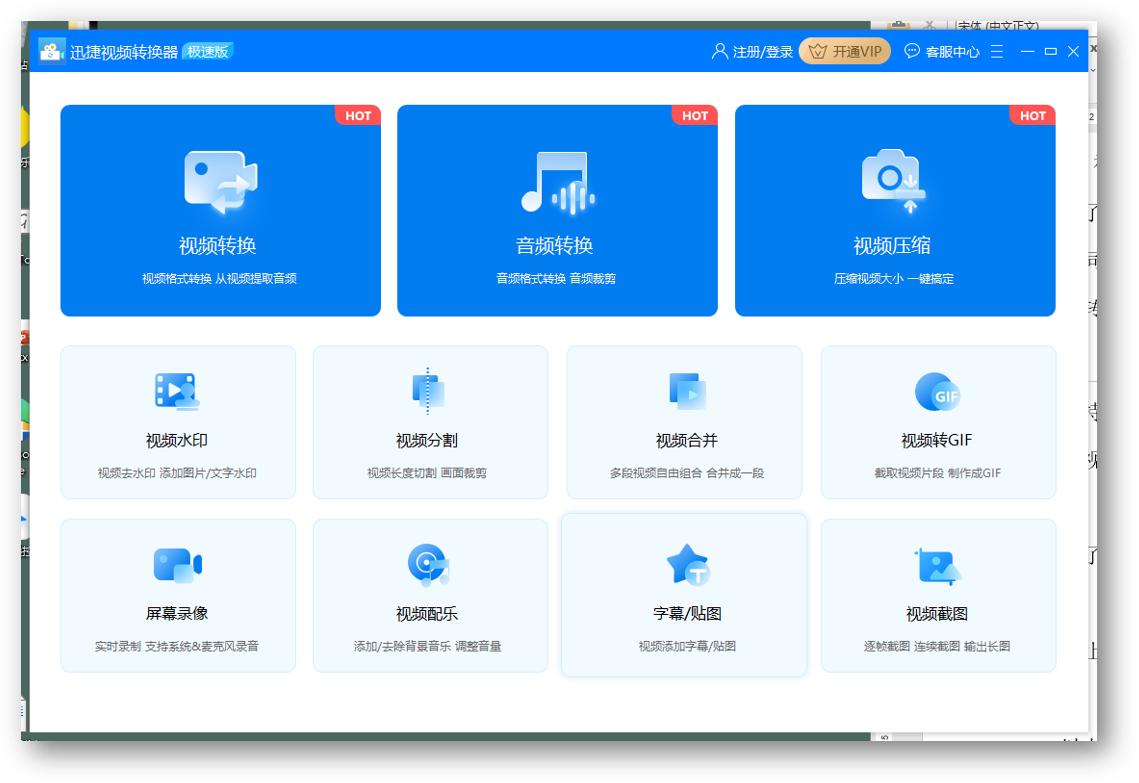
Task: Open the 视频配乐 background music tool
Action: [430, 595]
